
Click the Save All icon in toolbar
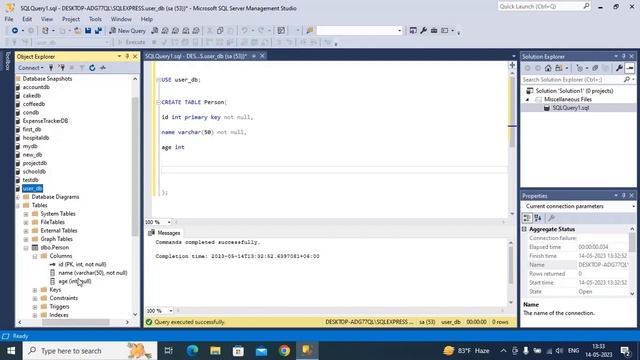pos(98,31)
